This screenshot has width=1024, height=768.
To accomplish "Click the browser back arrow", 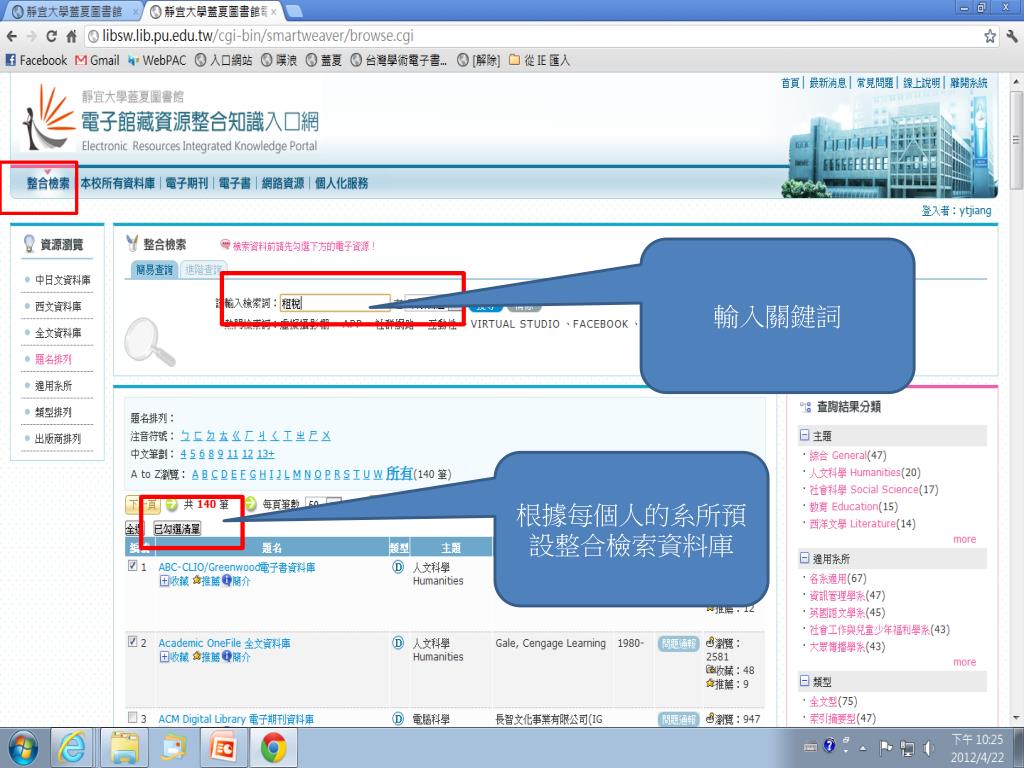I will (x=11, y=37).
